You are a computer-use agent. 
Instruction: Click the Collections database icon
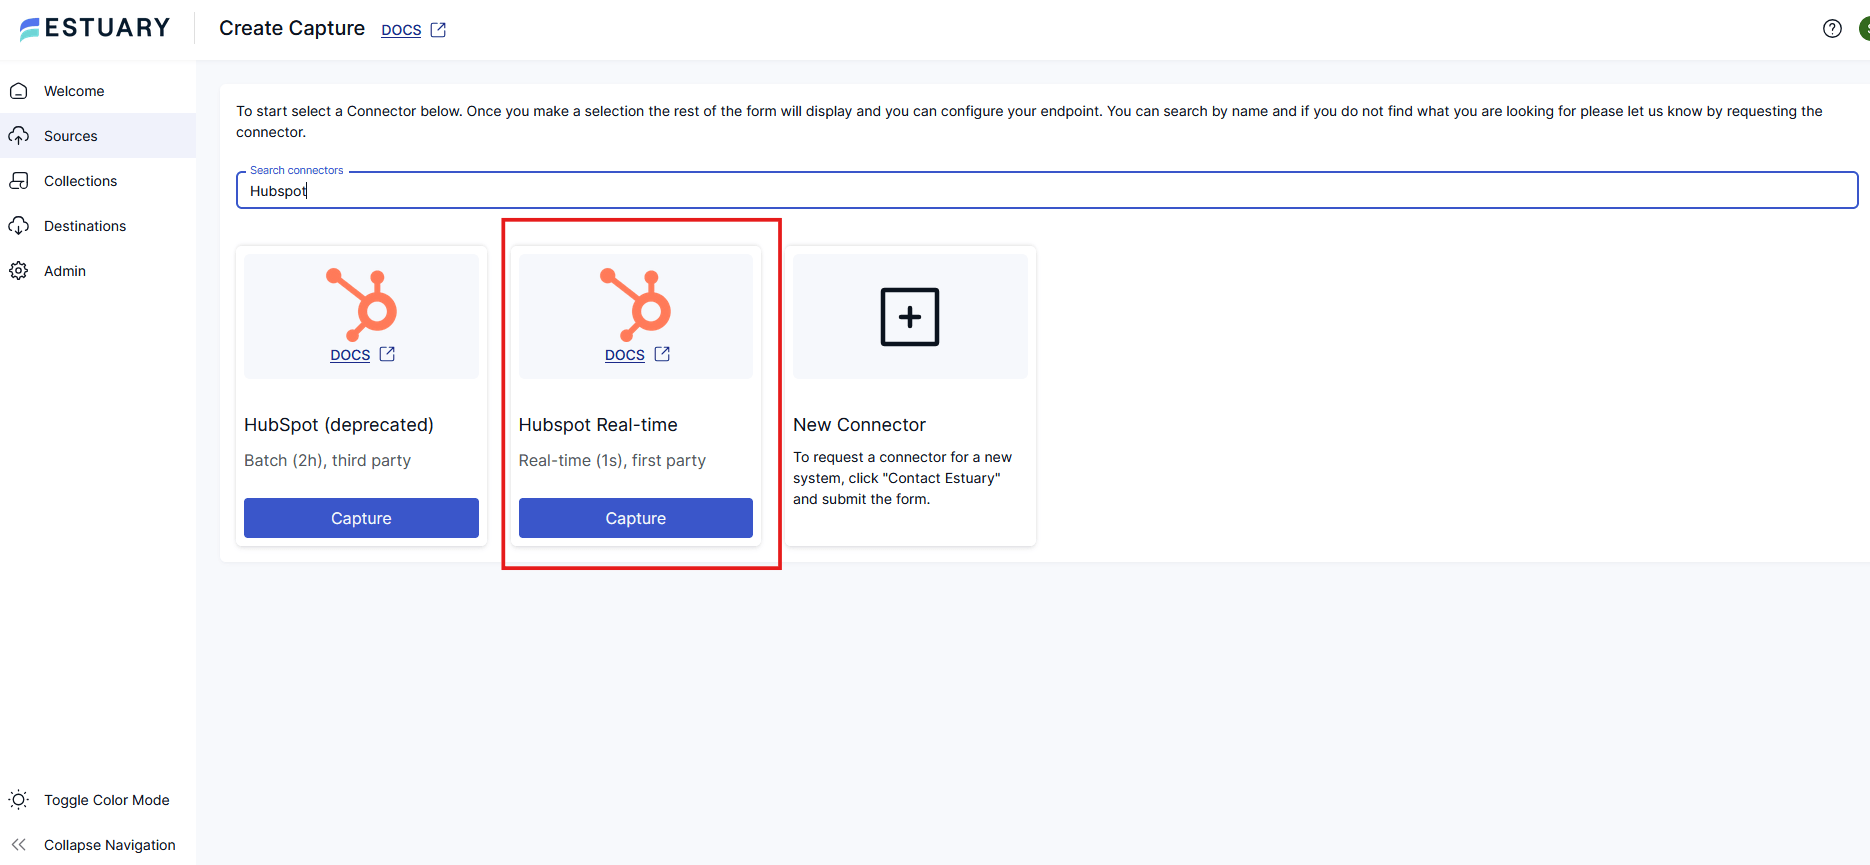[19, 181]
